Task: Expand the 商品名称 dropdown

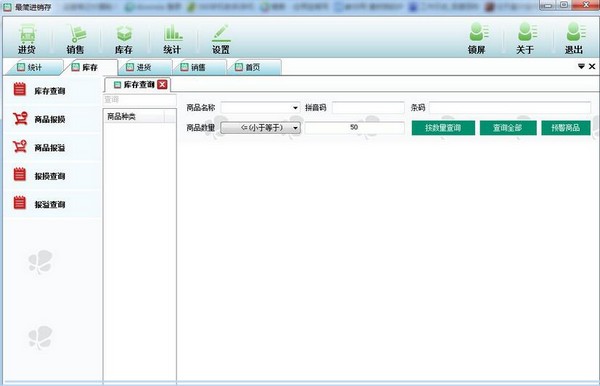Action: coord(295,108)
